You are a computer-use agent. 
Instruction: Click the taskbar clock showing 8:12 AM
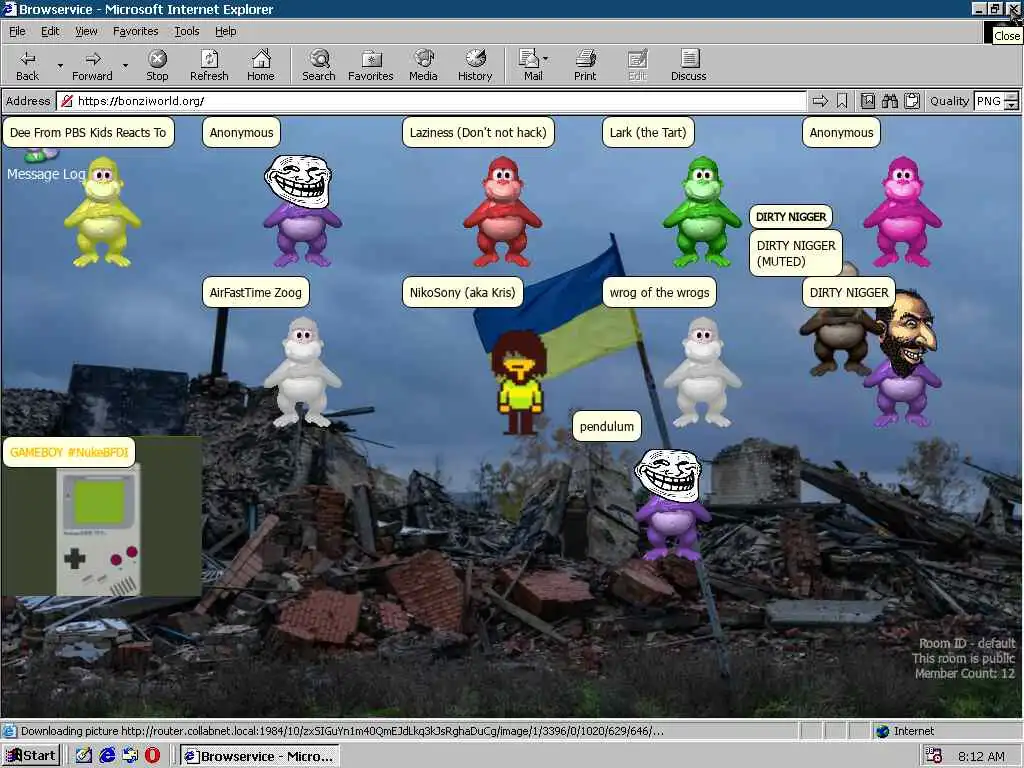982,756
